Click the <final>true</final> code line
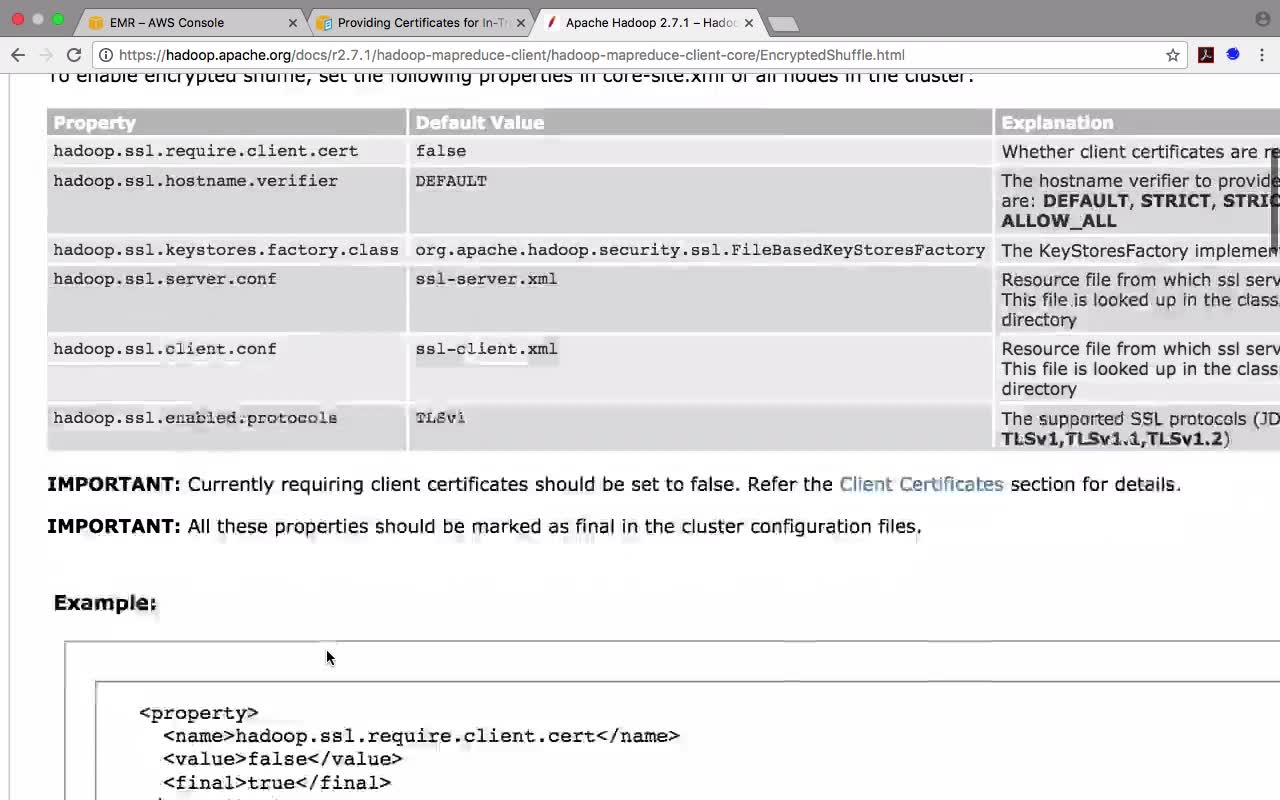This screenshot has height=800, width=1280. click(277, 782)
